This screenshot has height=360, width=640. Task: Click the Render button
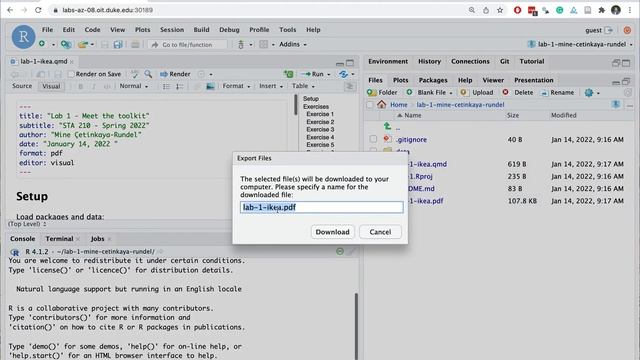(175, 74)
